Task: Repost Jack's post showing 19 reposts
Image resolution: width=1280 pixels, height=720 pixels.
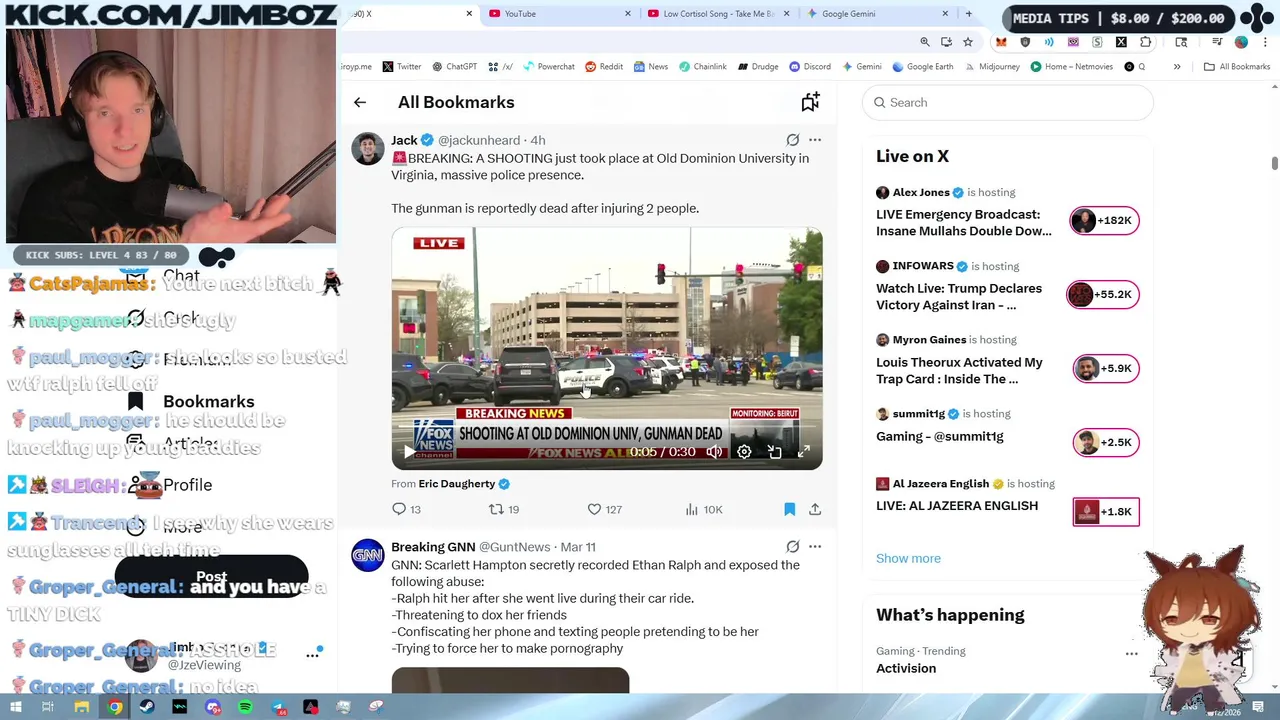Action: [x=503, y=509]
